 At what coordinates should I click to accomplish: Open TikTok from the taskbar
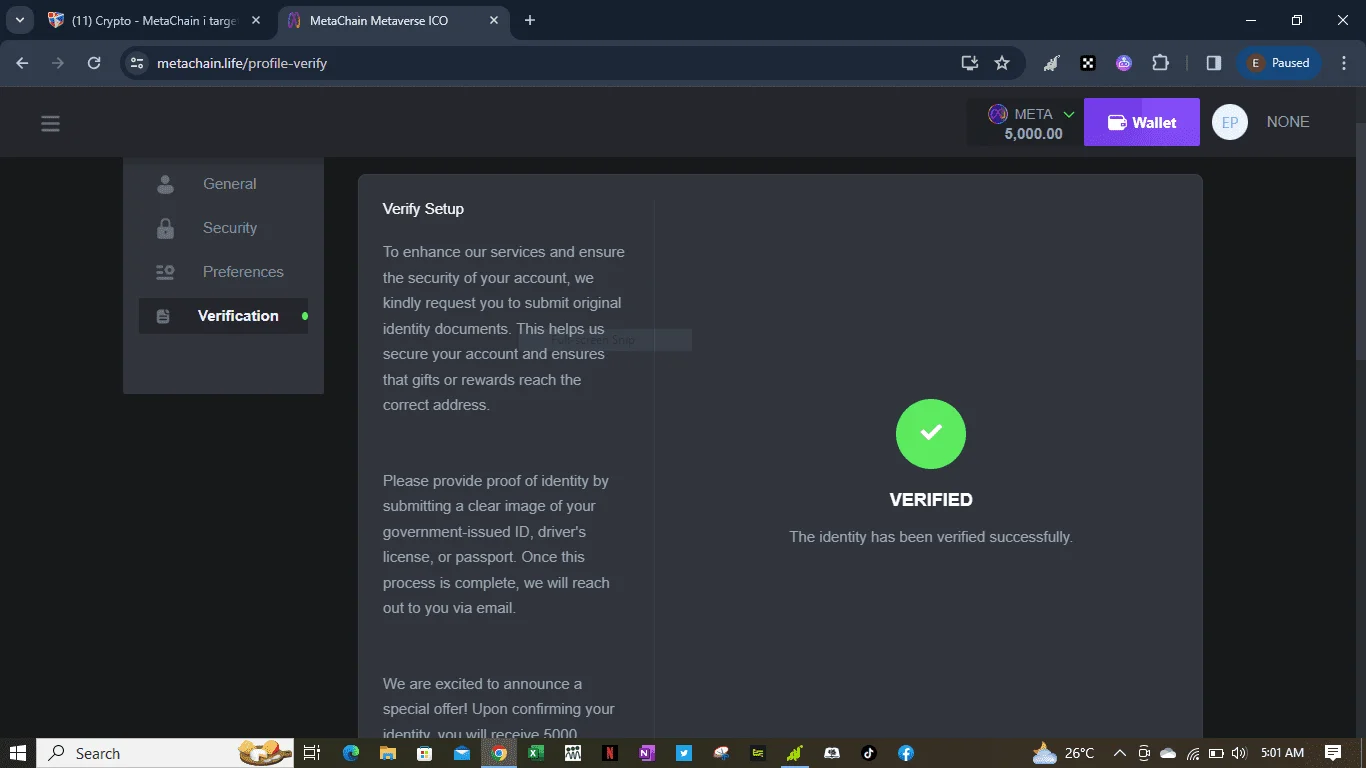point(868,753)
